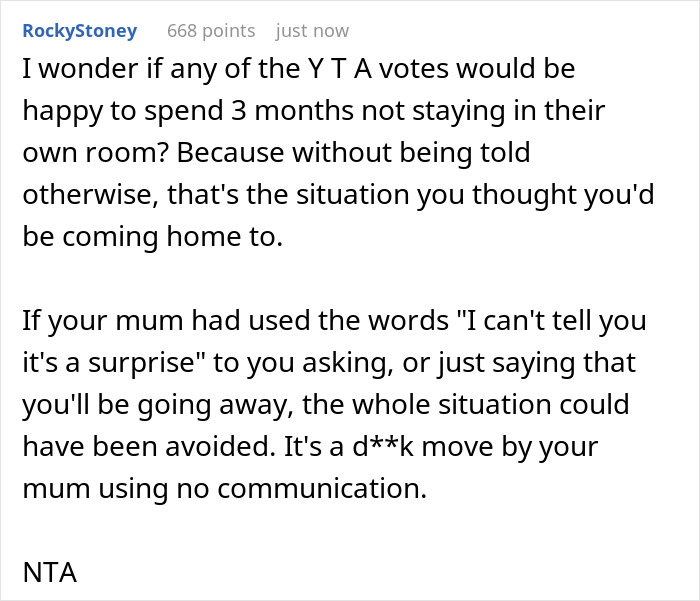700x601 pixels.
Task: Open the RockyStoney user profile link
Action: point(79,31)
